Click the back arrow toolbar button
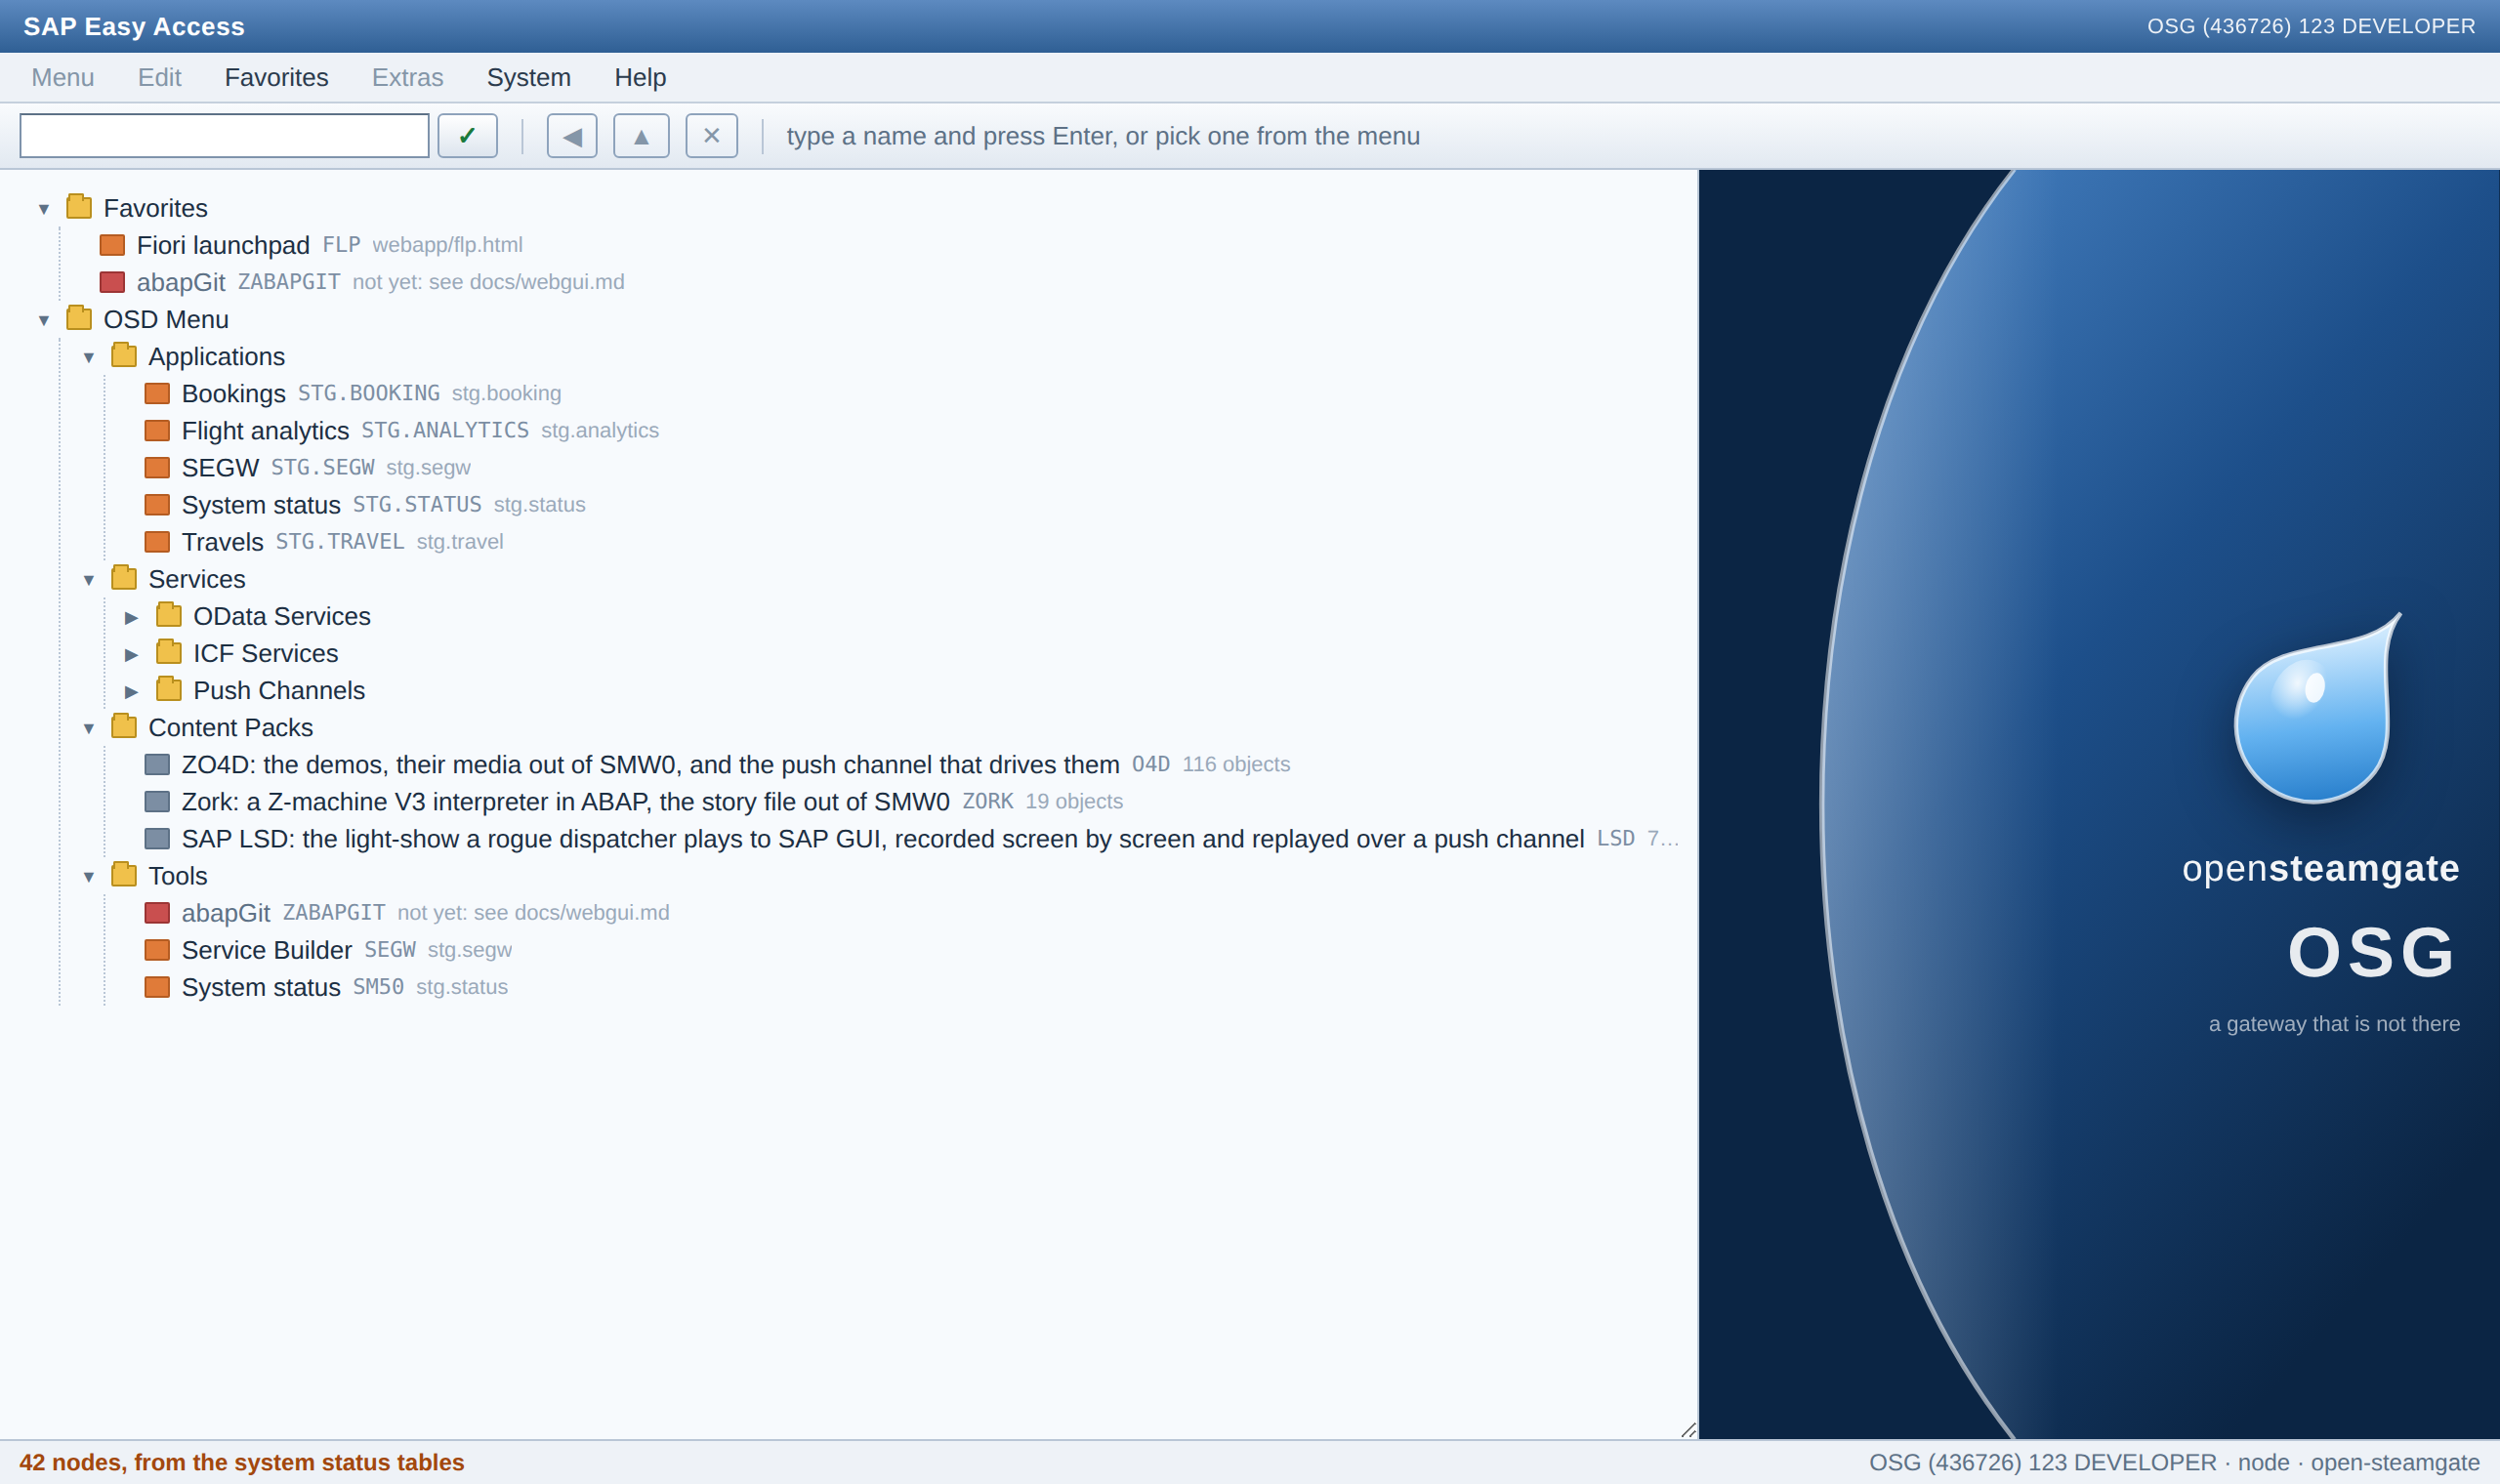 572,136
